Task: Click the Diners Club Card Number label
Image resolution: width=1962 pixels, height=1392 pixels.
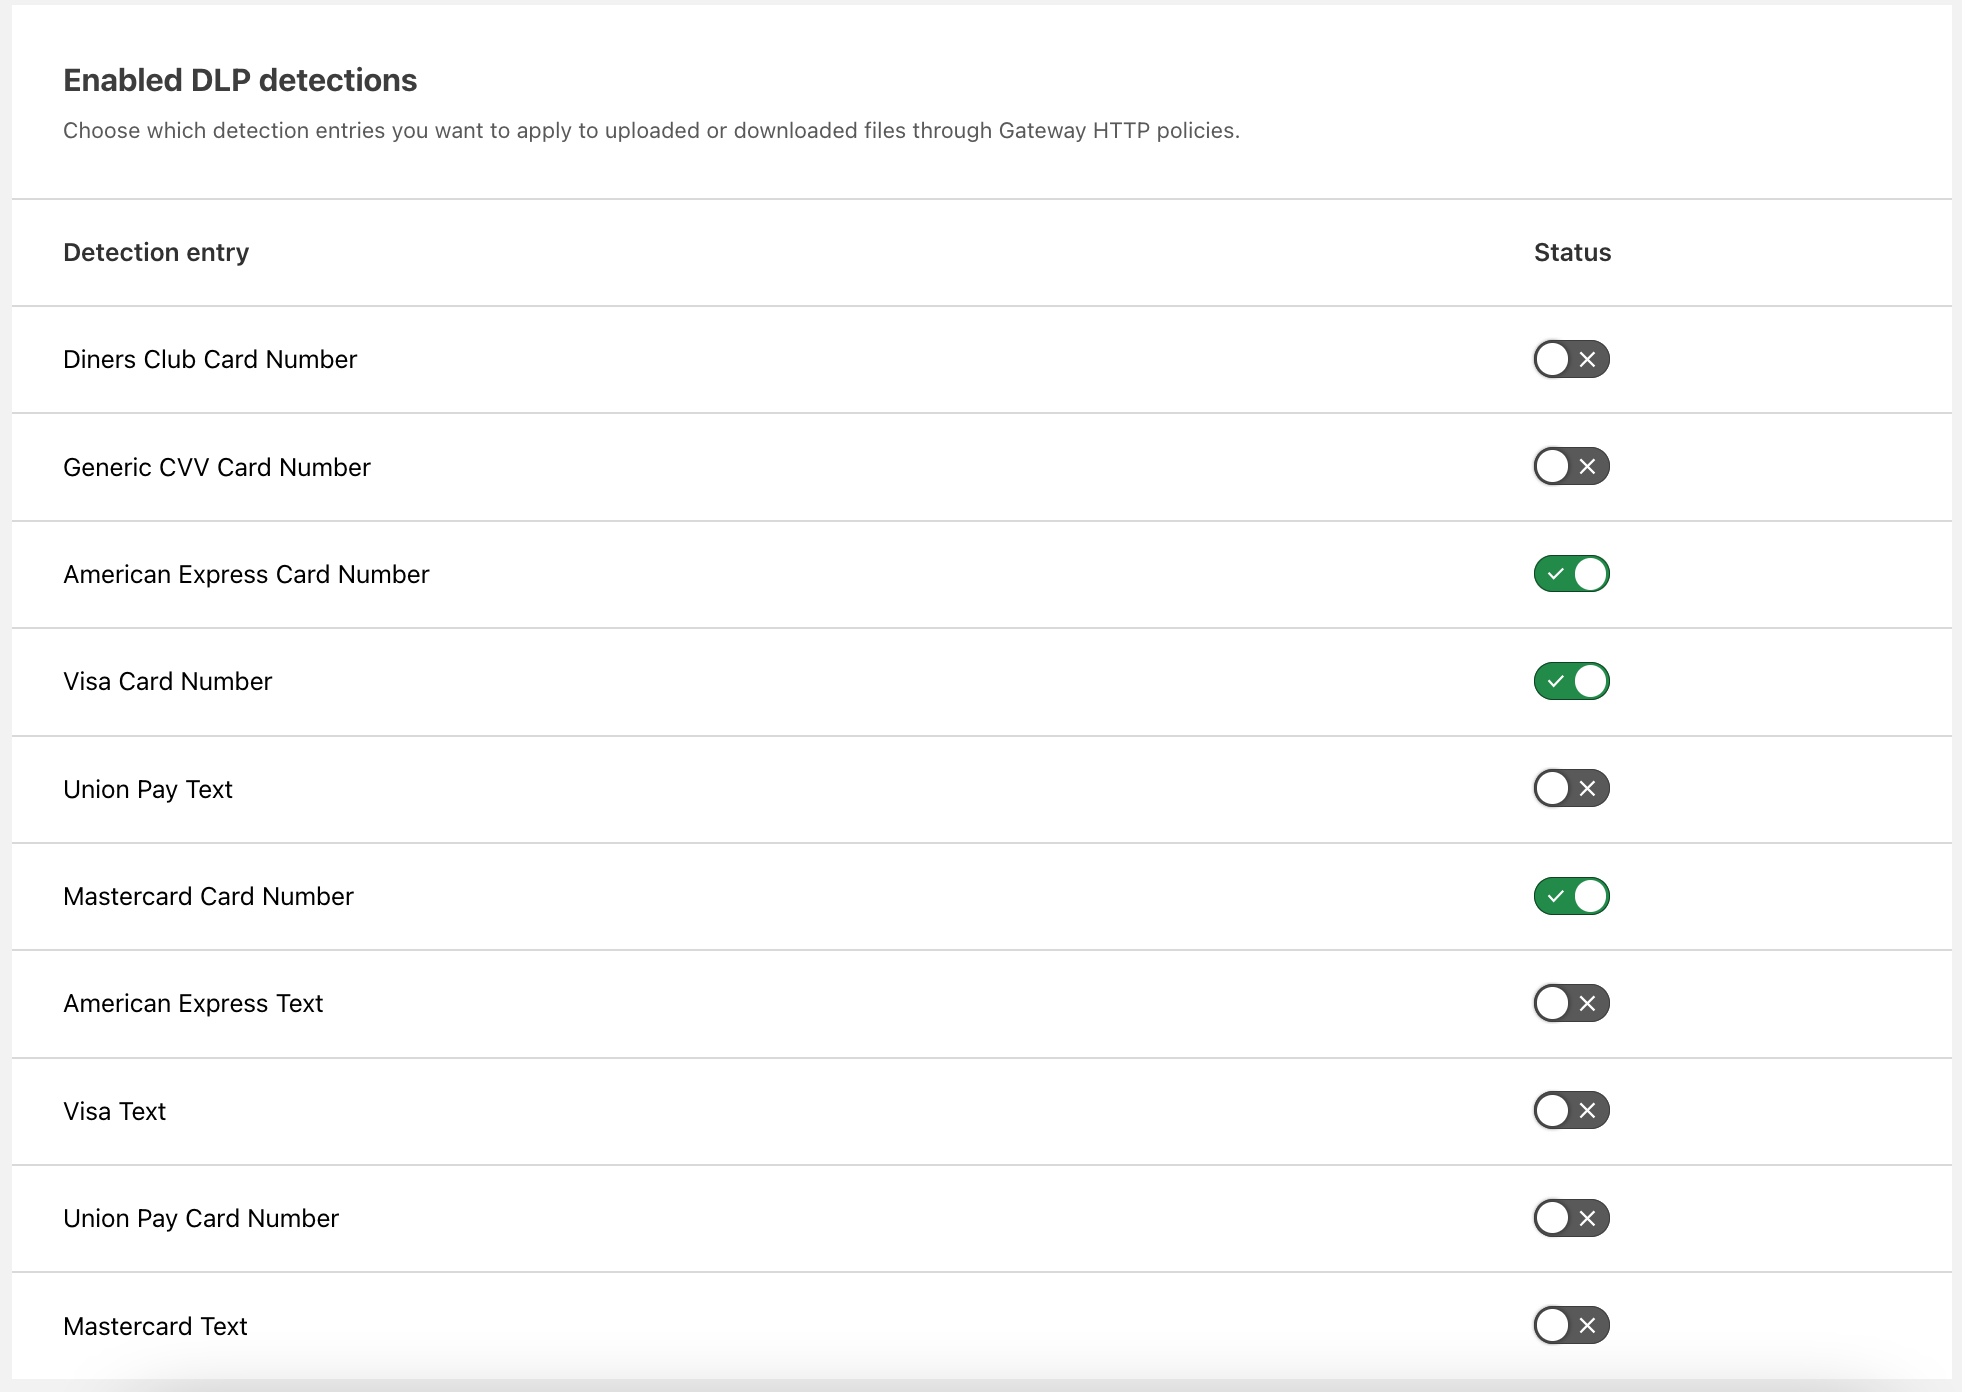Action: (210, 359)
